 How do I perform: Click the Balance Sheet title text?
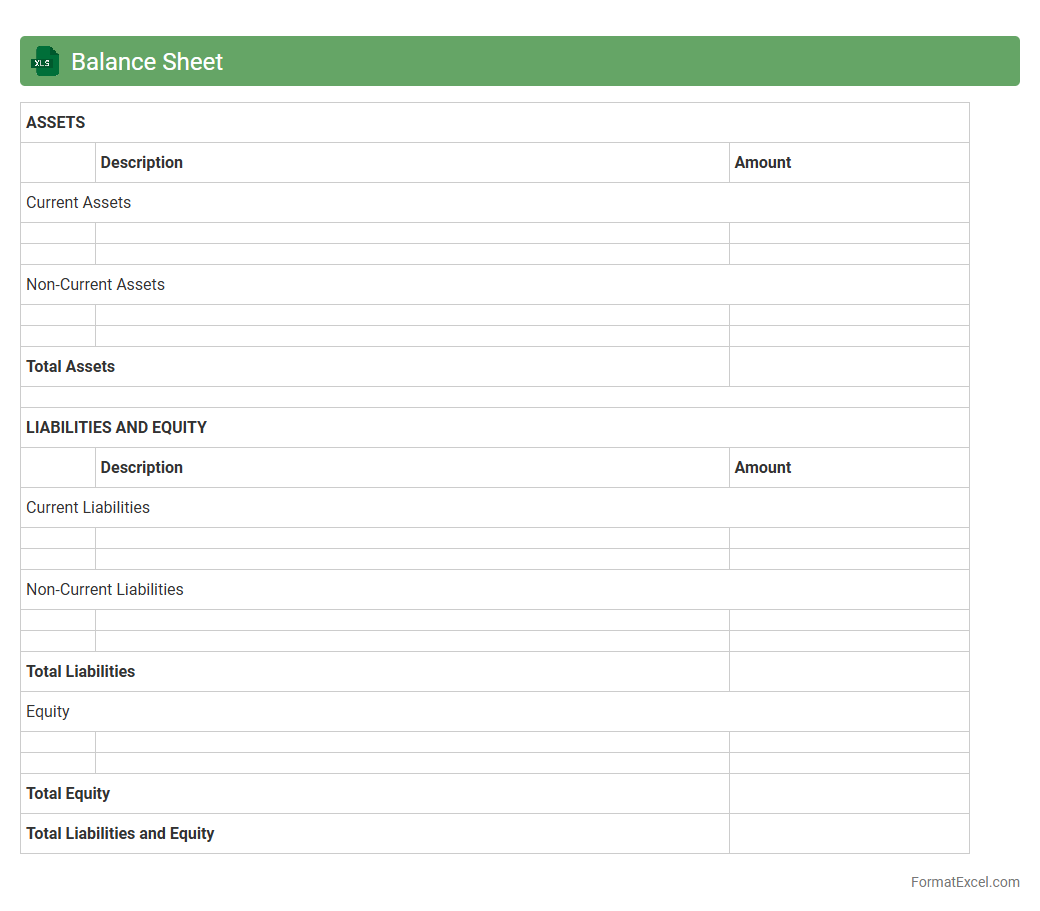click(x=147, y=62)
